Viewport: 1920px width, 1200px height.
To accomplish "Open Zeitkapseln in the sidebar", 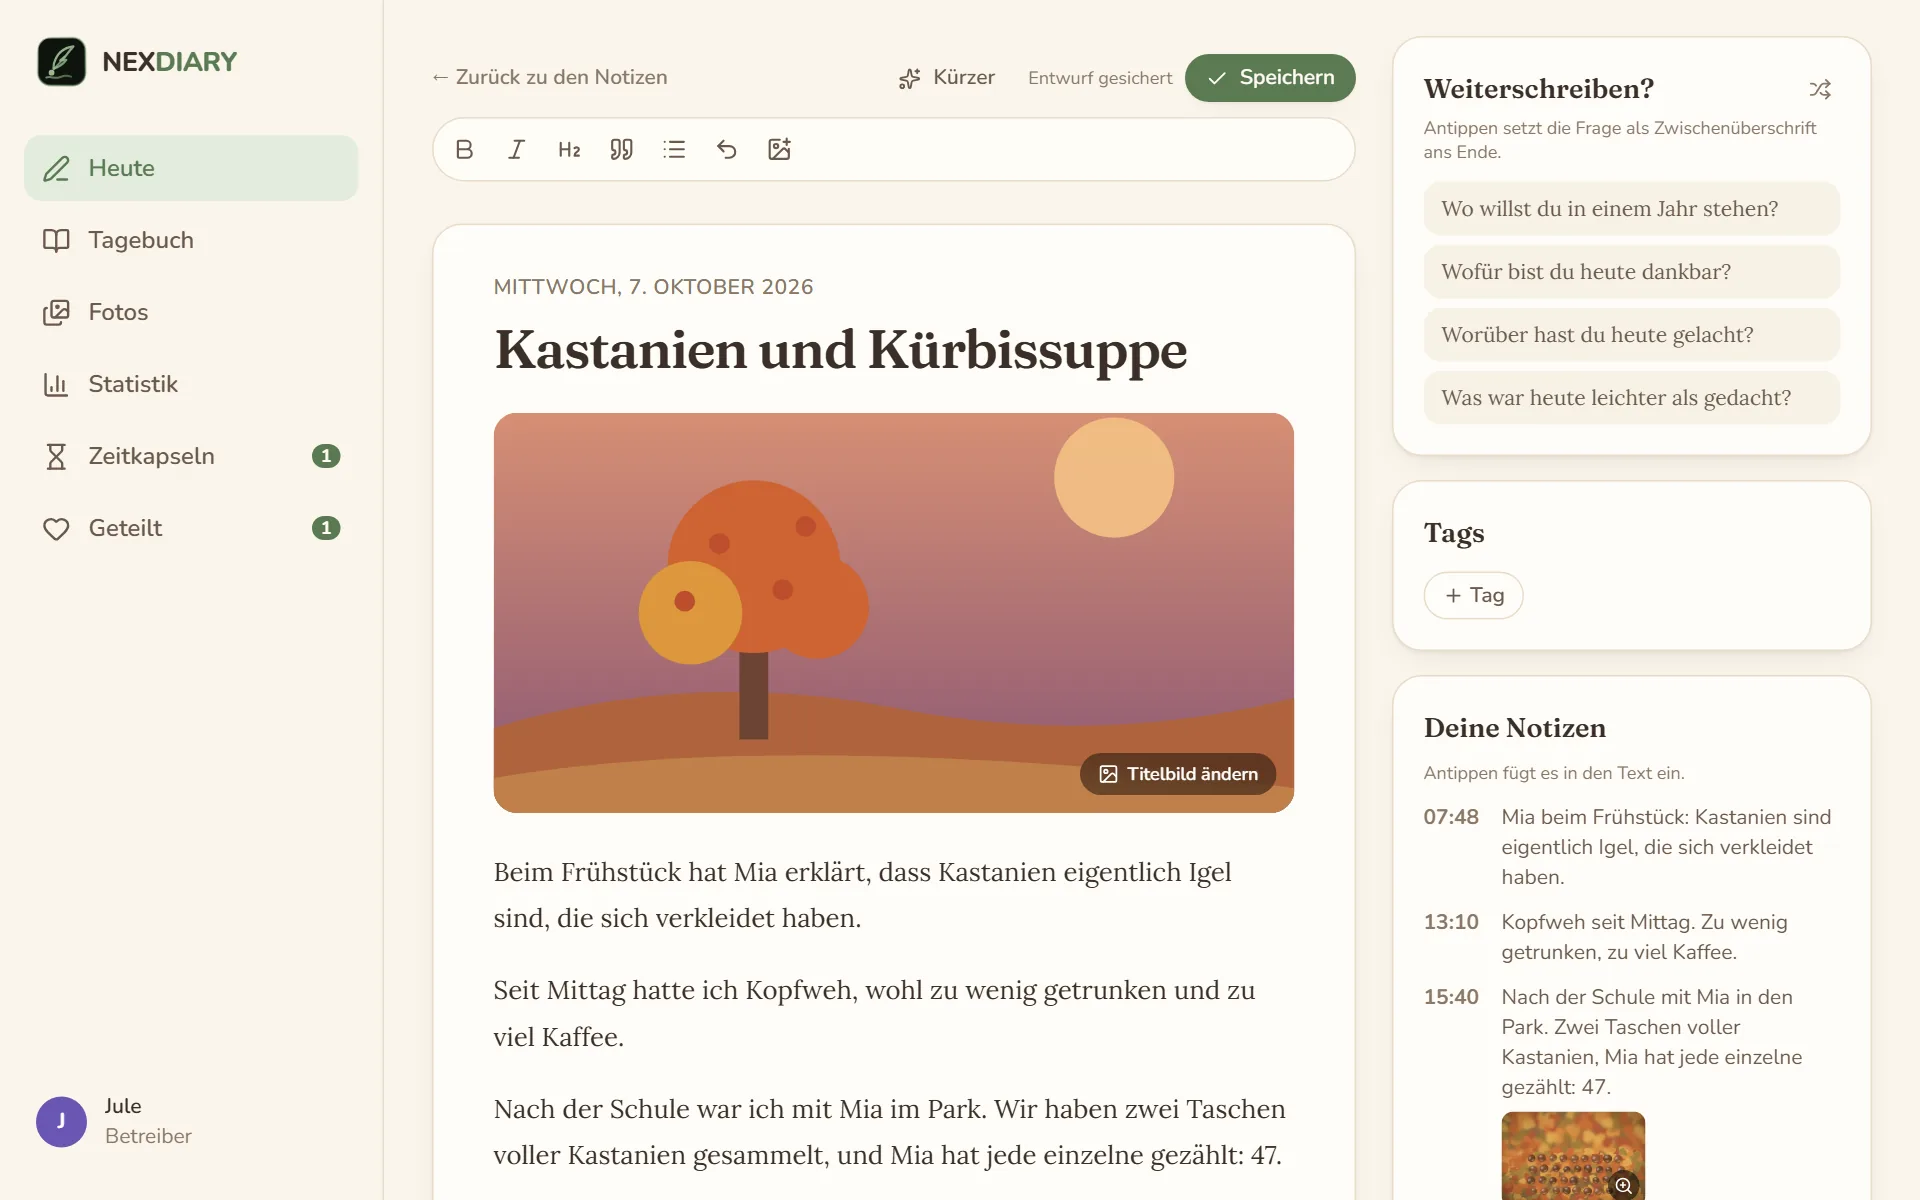I will 191,456.
